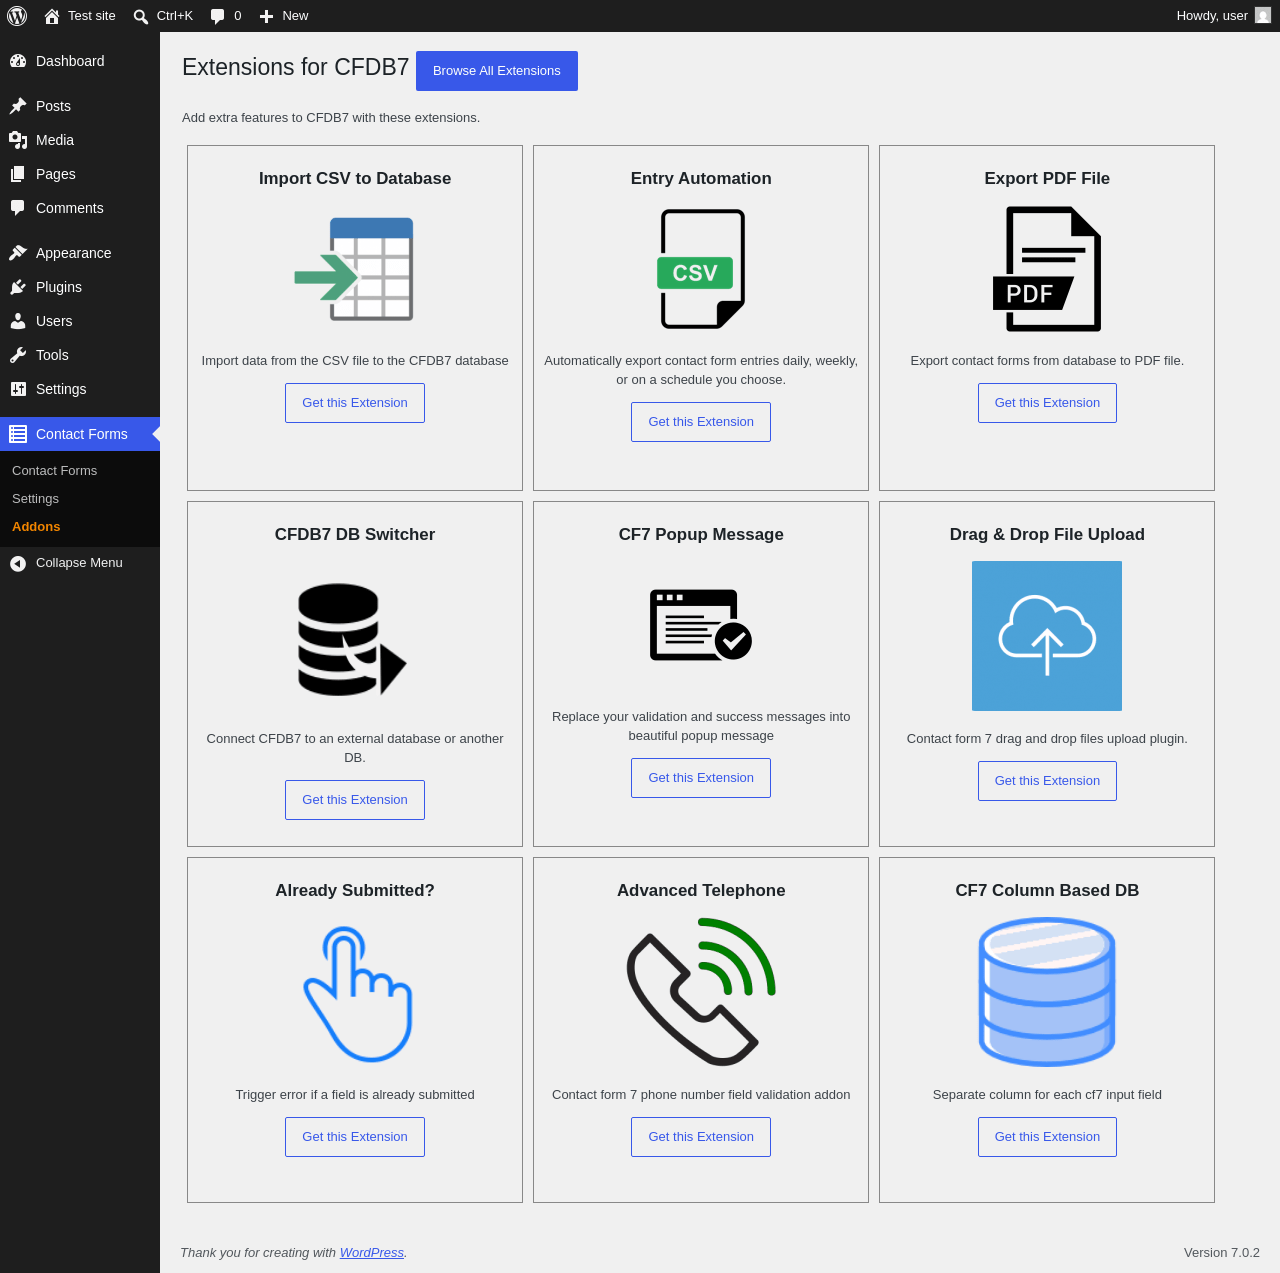This screenshot has width=1280, height=1273.
Task: Click the user avatar icon
Action: pos(1263,16)
